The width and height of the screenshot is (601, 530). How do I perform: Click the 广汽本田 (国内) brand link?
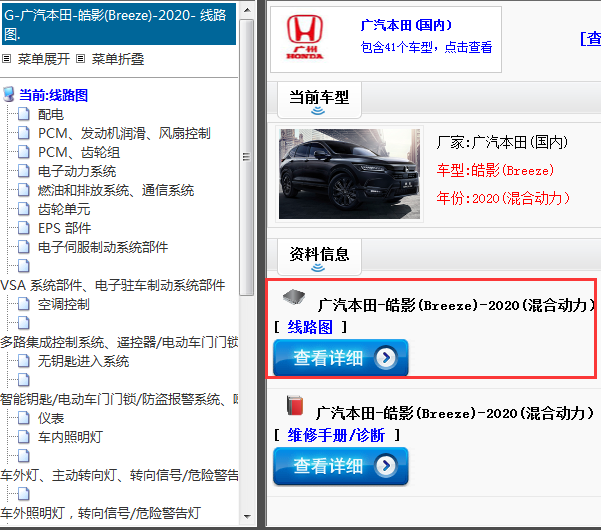coord(406,25)
